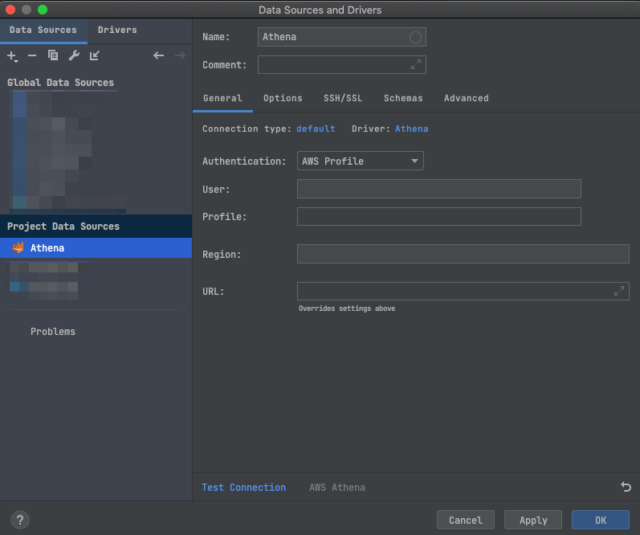This screenshot has height=535, width=640.
Task: Zoom the dialog with green button
Action: pos(42,9)
